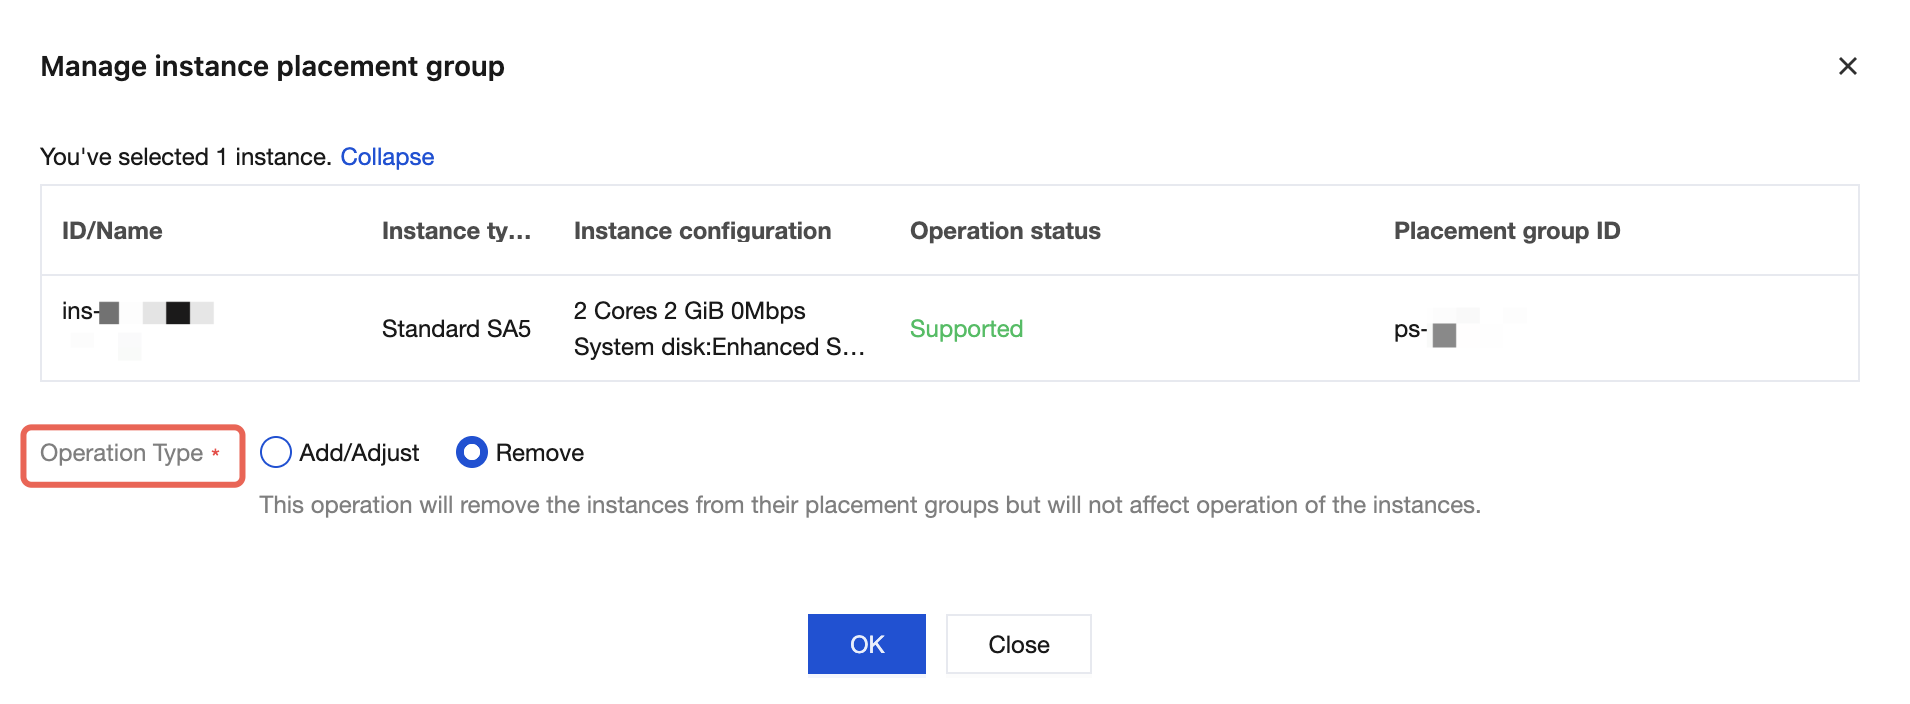This screenshot has width=1910, height=704.
Task: Confirm by clicking the OK button
Action: tap(866, 644)
